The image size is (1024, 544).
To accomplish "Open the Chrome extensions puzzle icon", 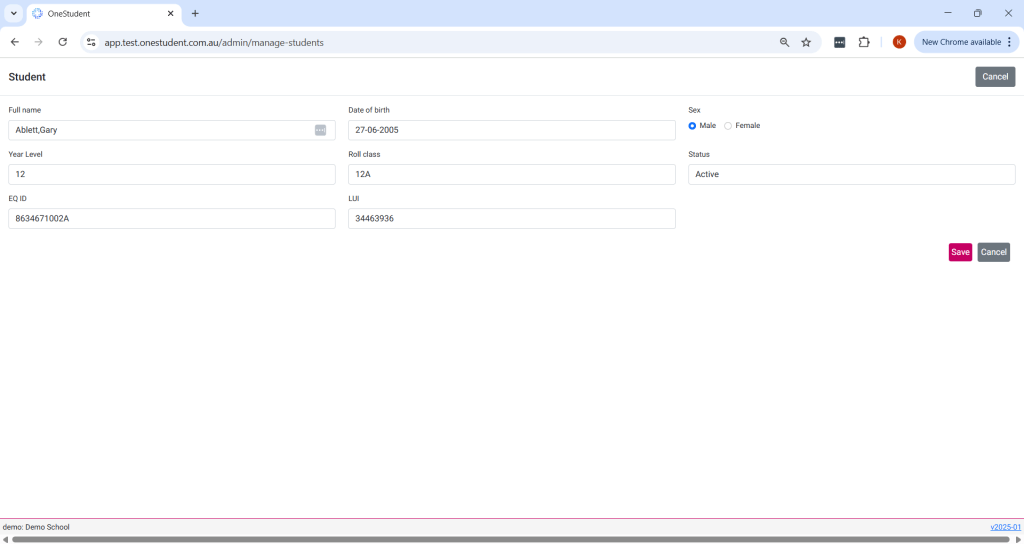I will (x=864, y=42).
